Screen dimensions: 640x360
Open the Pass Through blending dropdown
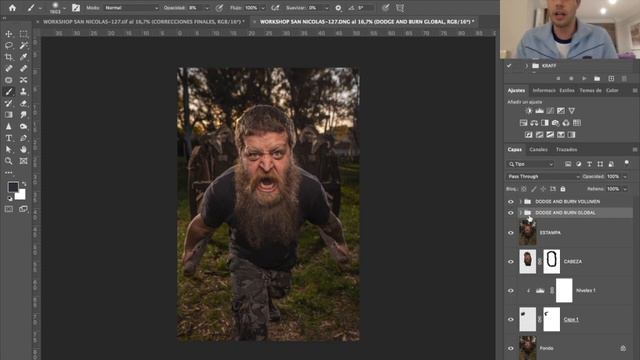543,176
